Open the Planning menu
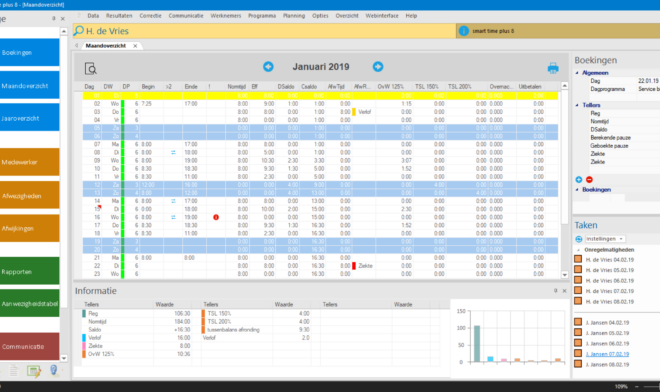 coord(294,16)
